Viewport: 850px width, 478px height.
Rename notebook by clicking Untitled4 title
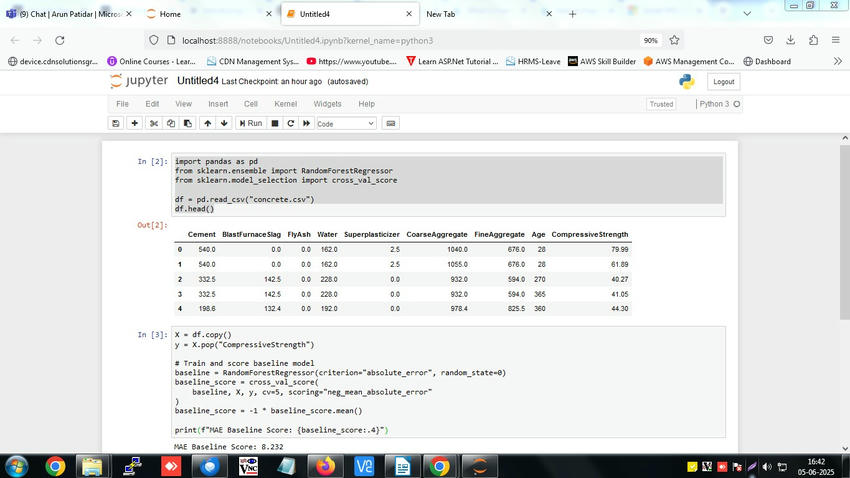point(198,81)
